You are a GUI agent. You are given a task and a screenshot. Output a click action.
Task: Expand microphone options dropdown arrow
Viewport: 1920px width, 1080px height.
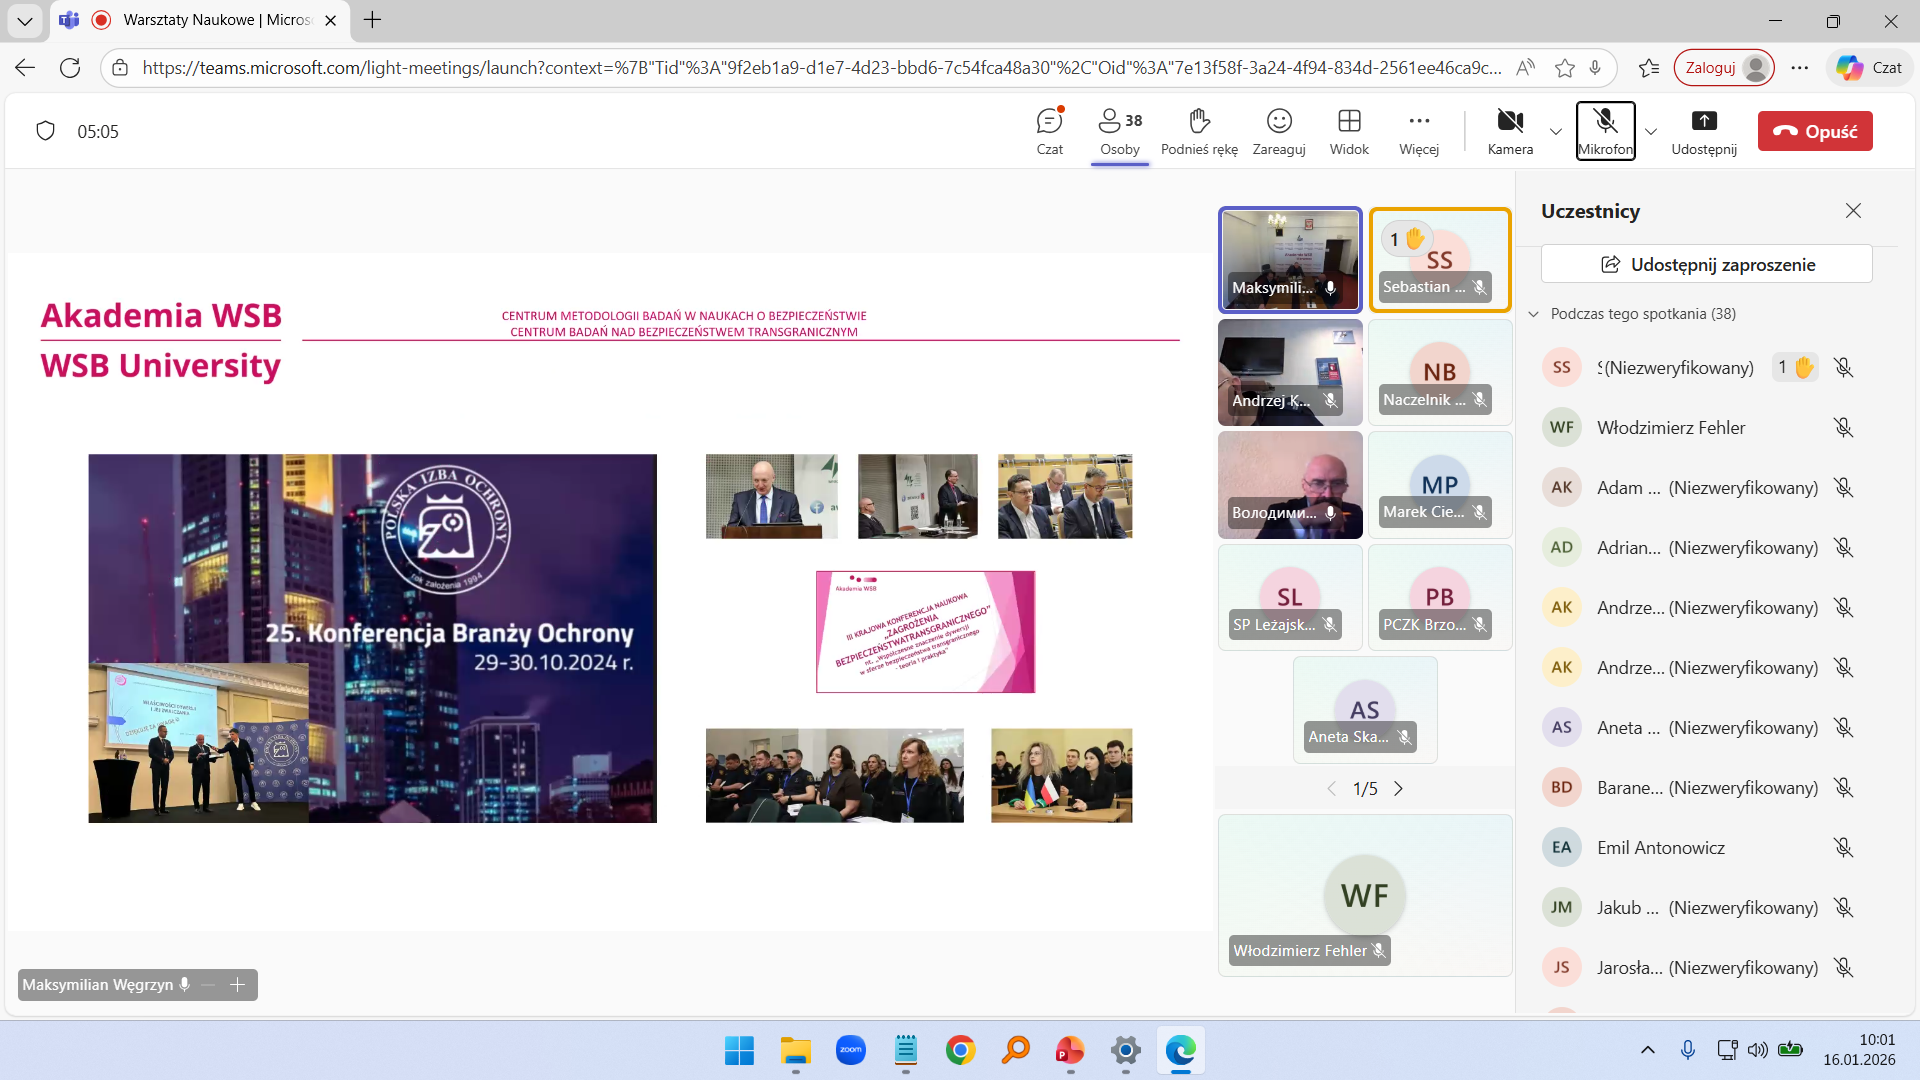(1651, 132)
